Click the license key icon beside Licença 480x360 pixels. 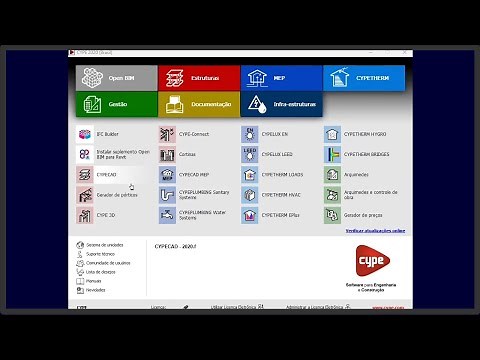pos(186,307)
